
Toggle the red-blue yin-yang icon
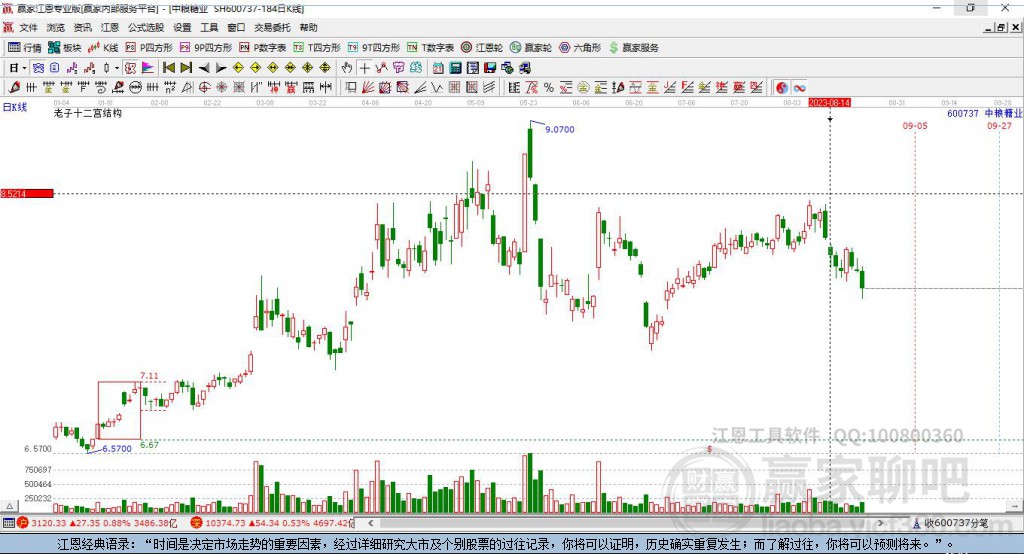(782, 88)
